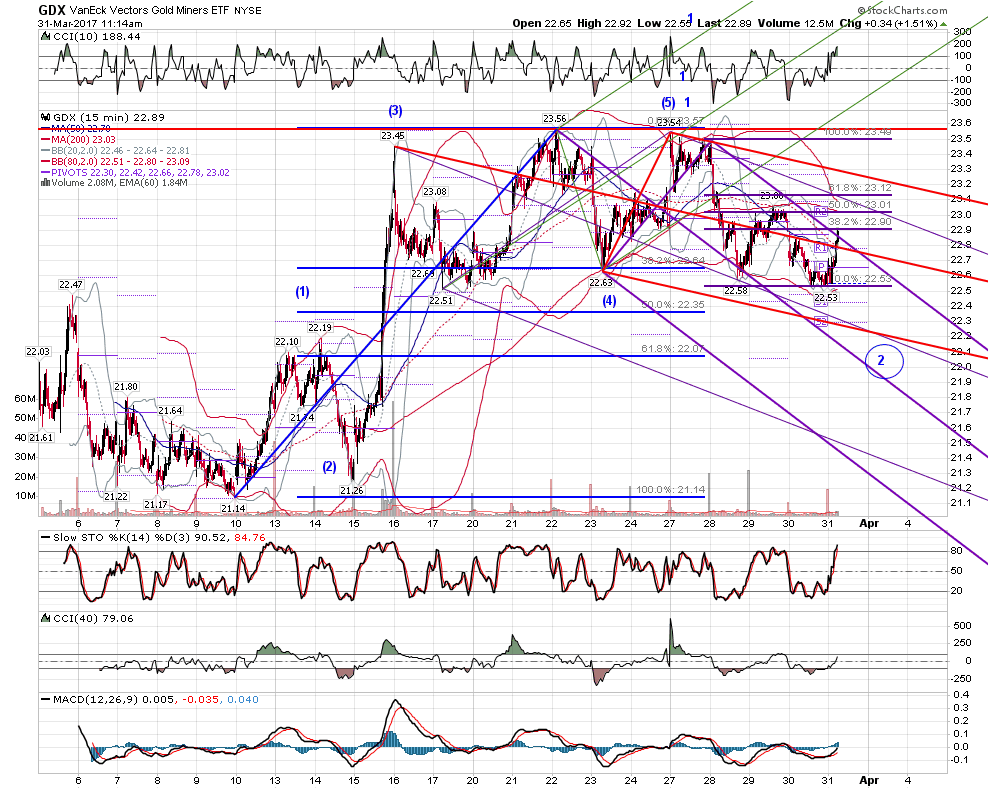This screenshot has width=992, height=795.
Task: Click the circled blue wave 2 marker
Action: coord(884,361)
